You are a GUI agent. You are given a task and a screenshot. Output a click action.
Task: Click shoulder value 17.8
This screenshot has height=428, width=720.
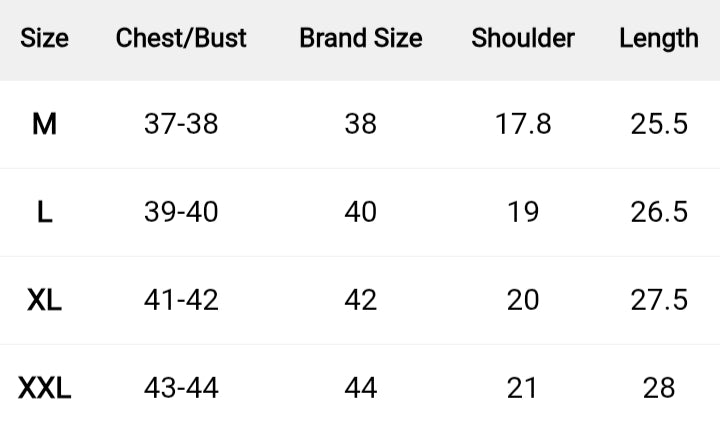pos(523,124)
